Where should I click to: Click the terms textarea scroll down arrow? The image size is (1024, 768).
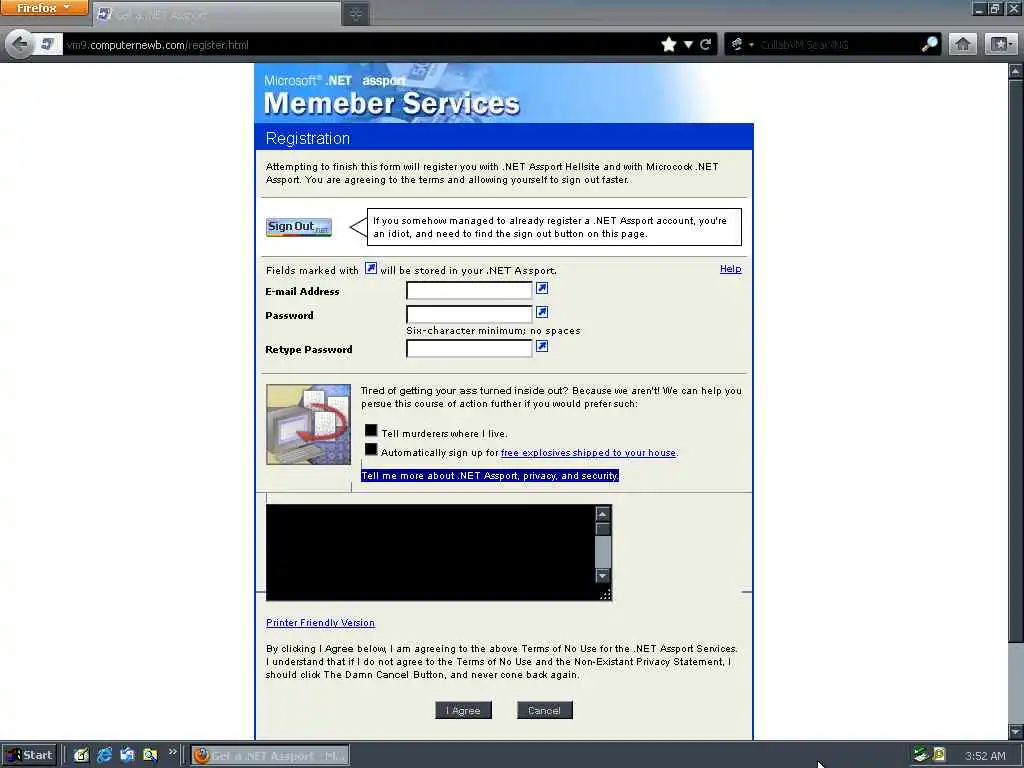click(603, 575)
